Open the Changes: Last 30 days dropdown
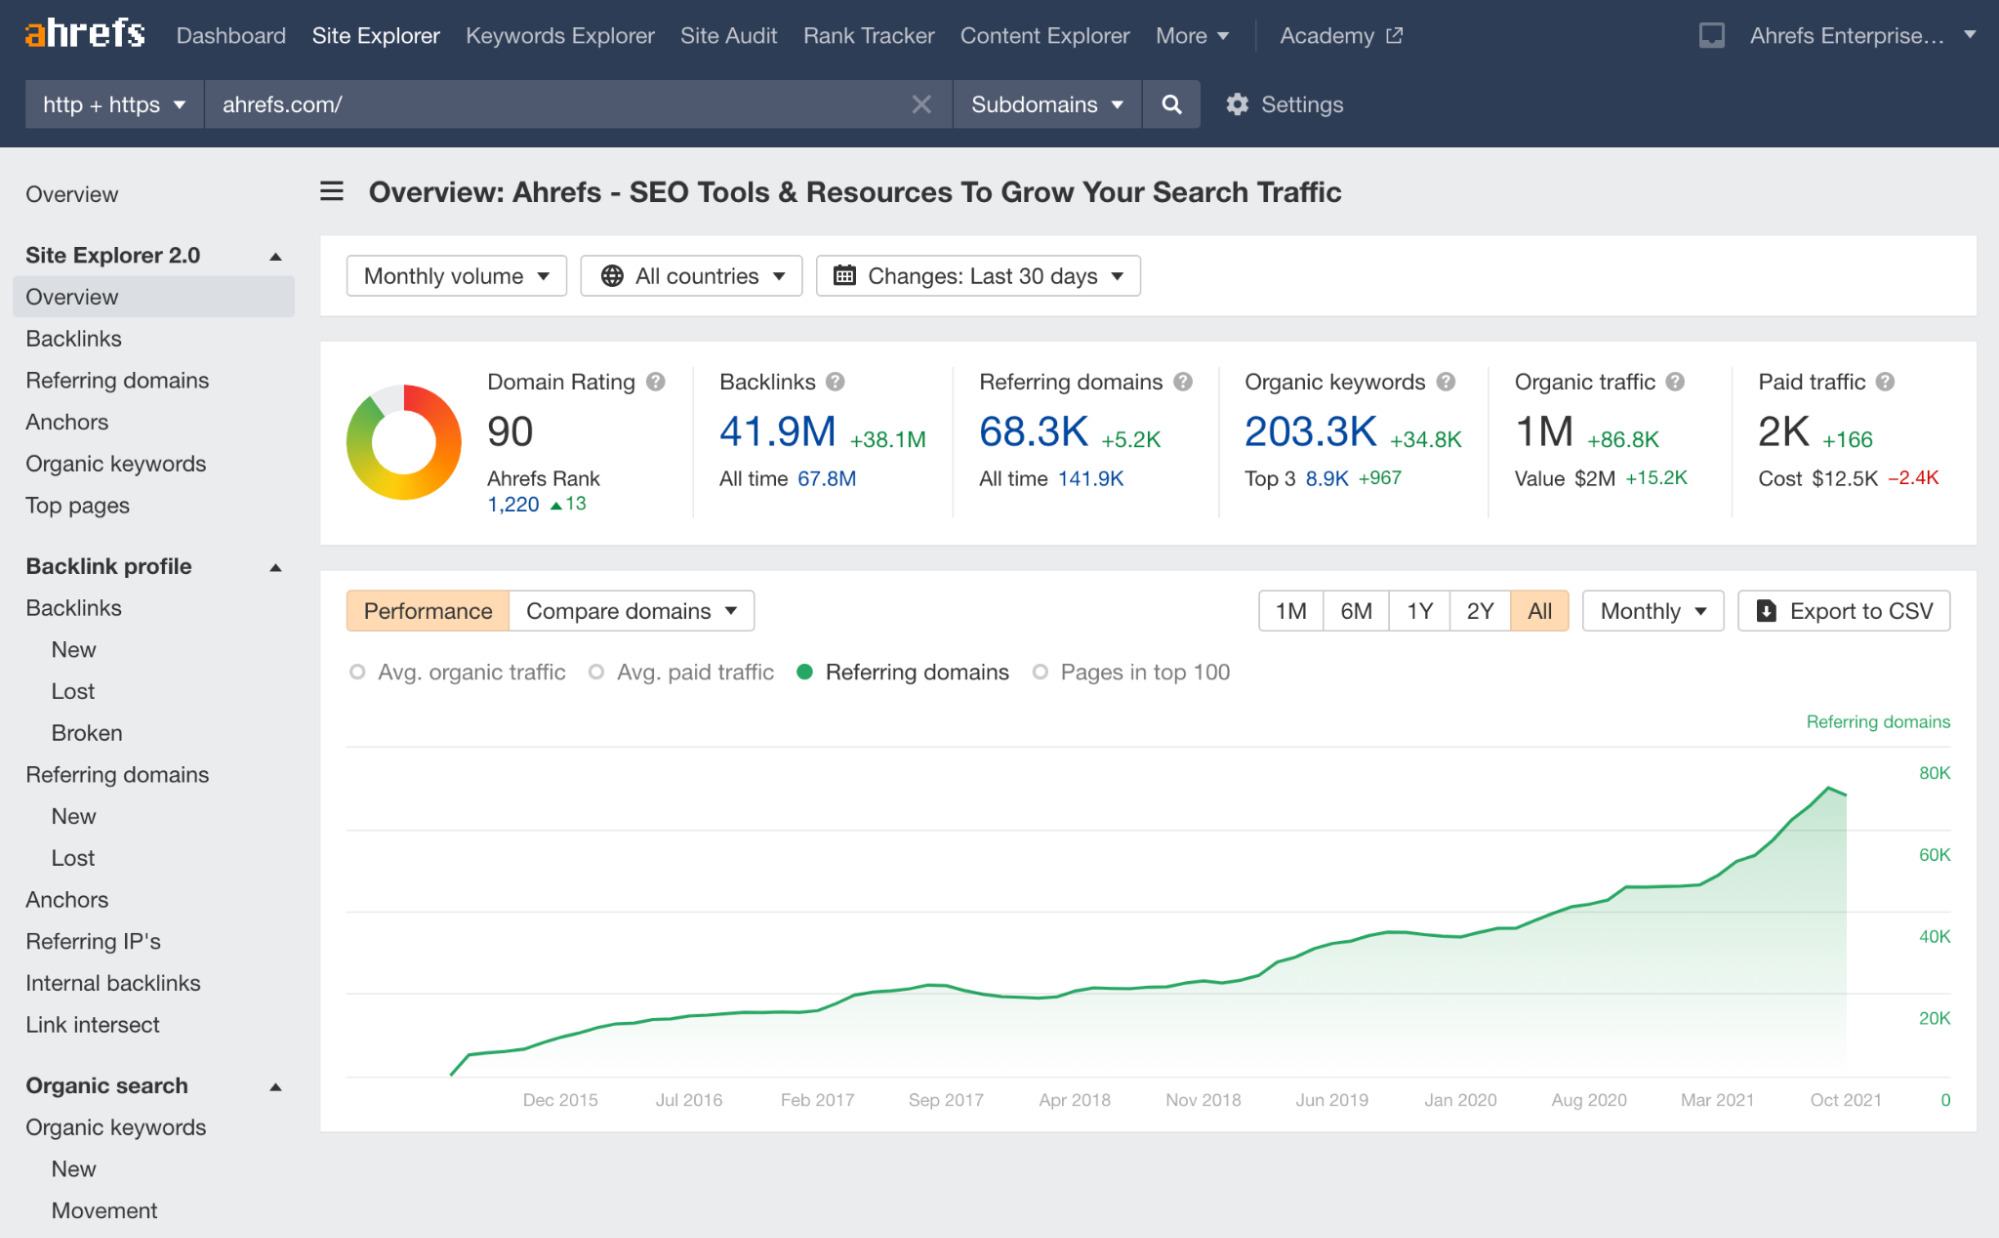Image resolution: width=1999 pixels, height=1238 pixels. click(x=978, y=276)
